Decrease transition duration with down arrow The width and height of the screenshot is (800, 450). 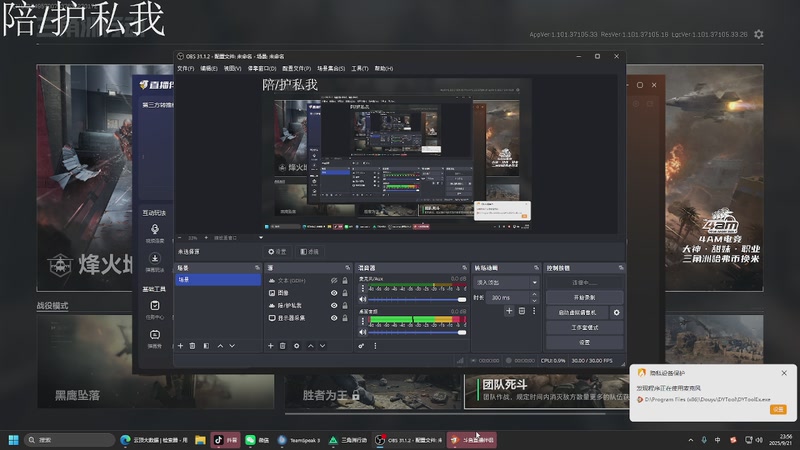point(534,301)
